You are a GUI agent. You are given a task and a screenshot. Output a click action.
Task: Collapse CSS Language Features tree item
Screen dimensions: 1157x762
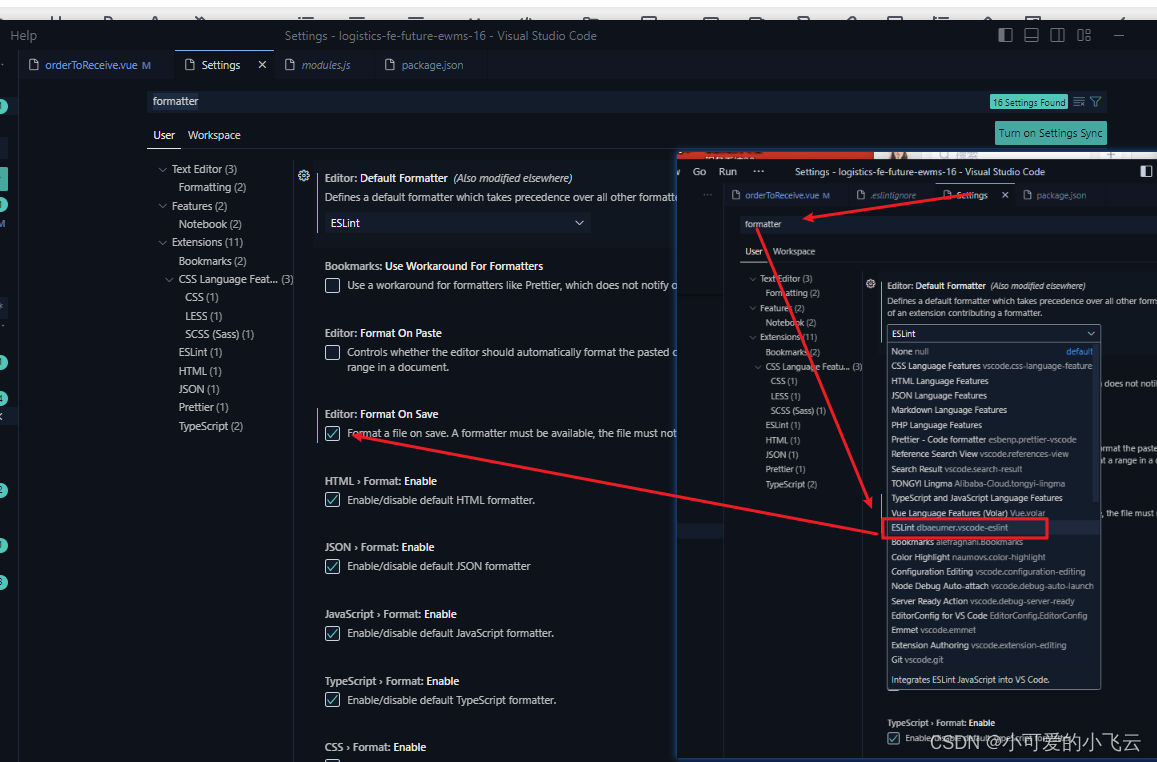(x=168, y=279)
